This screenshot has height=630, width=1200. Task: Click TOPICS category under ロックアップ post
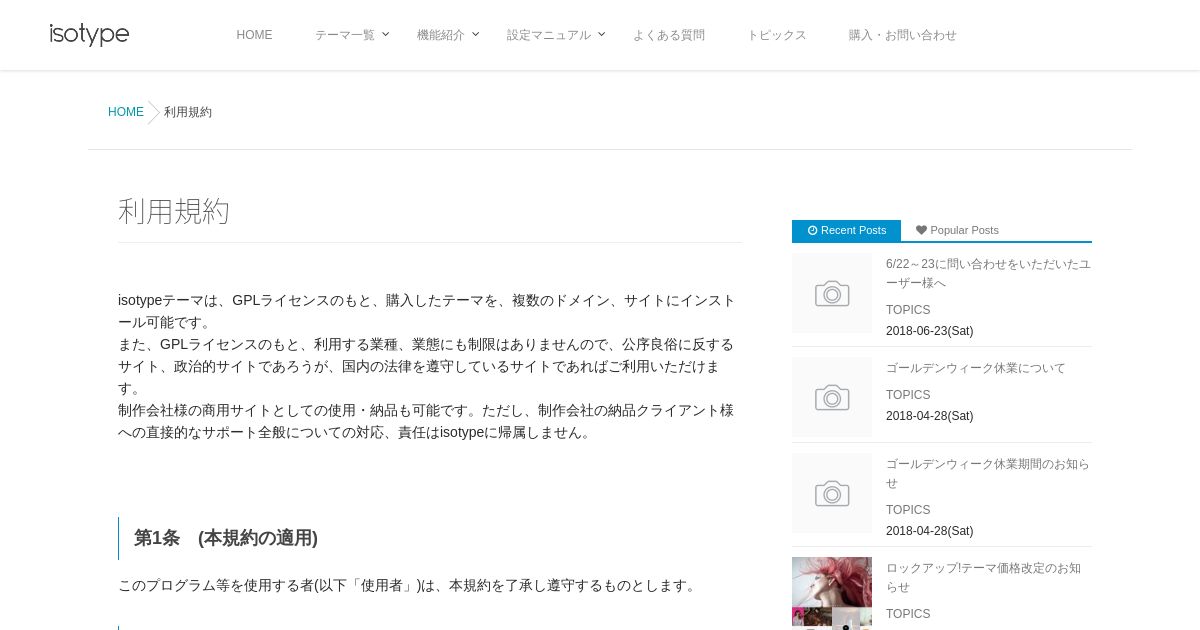tap(908, 614)
